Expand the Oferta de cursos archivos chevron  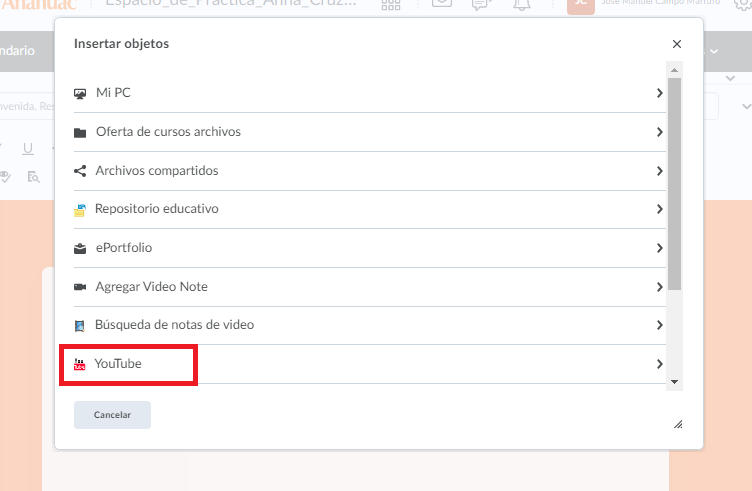coord(659,132)
